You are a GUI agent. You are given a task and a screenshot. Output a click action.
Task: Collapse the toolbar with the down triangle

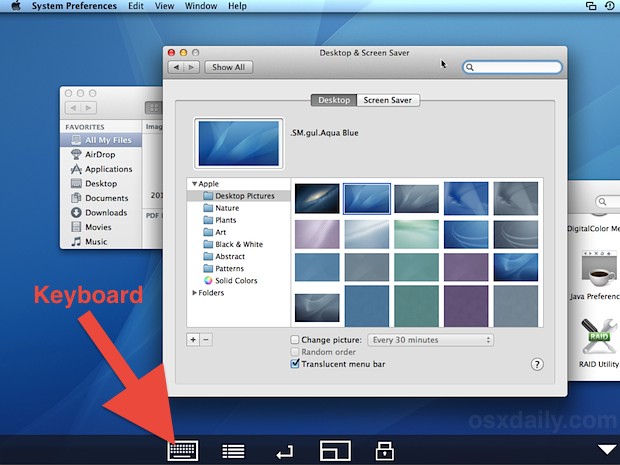(x=607, y=450)
